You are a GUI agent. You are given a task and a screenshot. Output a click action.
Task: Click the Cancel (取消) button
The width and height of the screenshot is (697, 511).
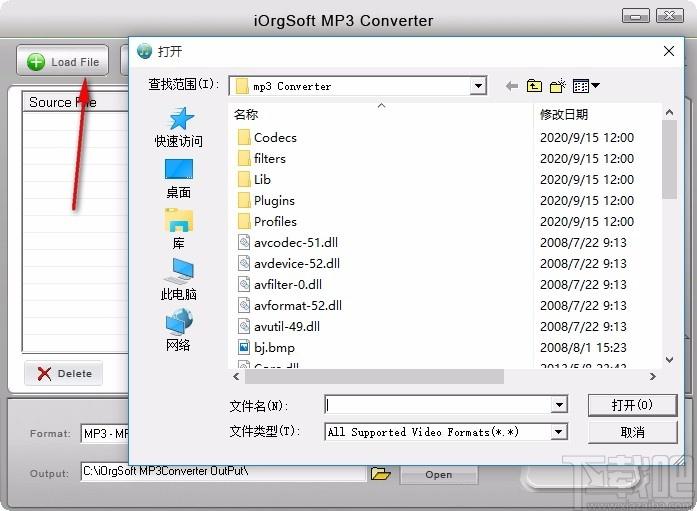(632, 432)
